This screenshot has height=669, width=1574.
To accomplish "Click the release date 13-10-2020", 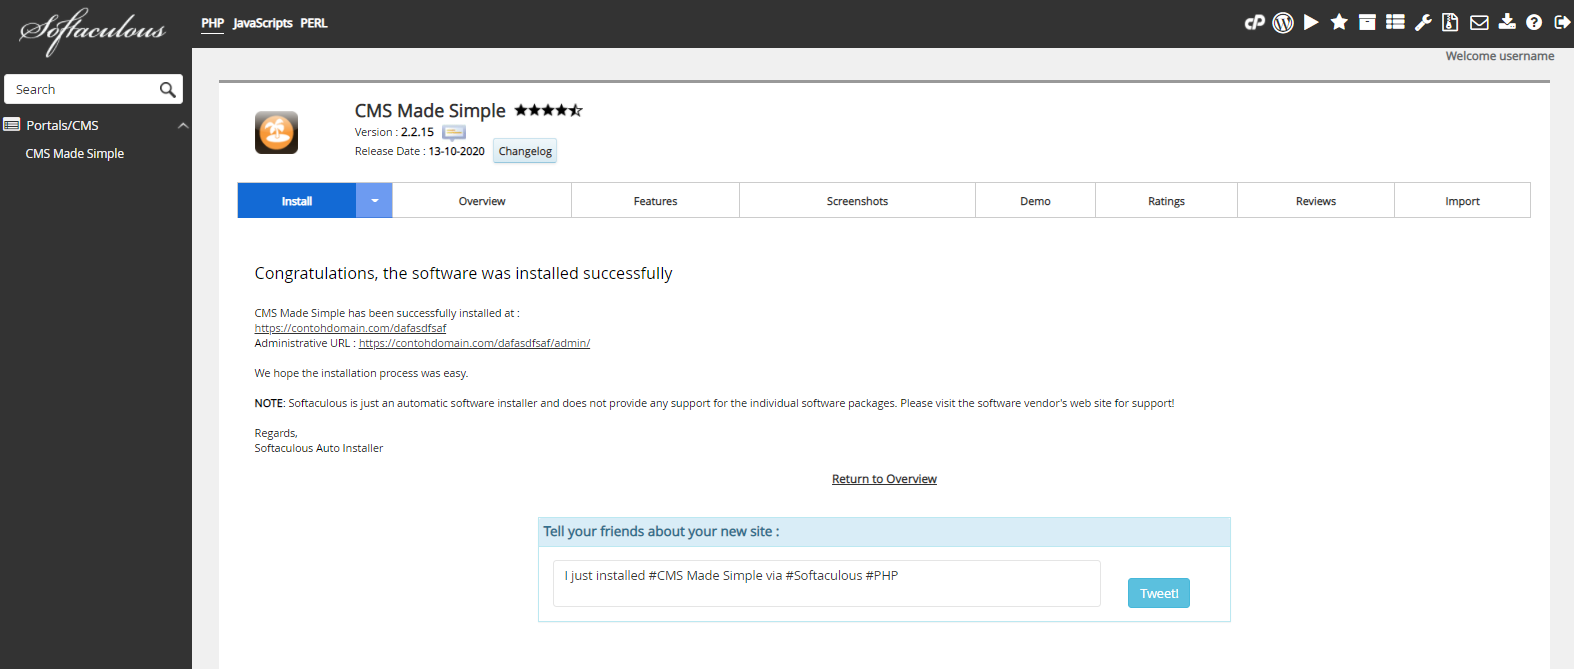I will click(456, 151).
